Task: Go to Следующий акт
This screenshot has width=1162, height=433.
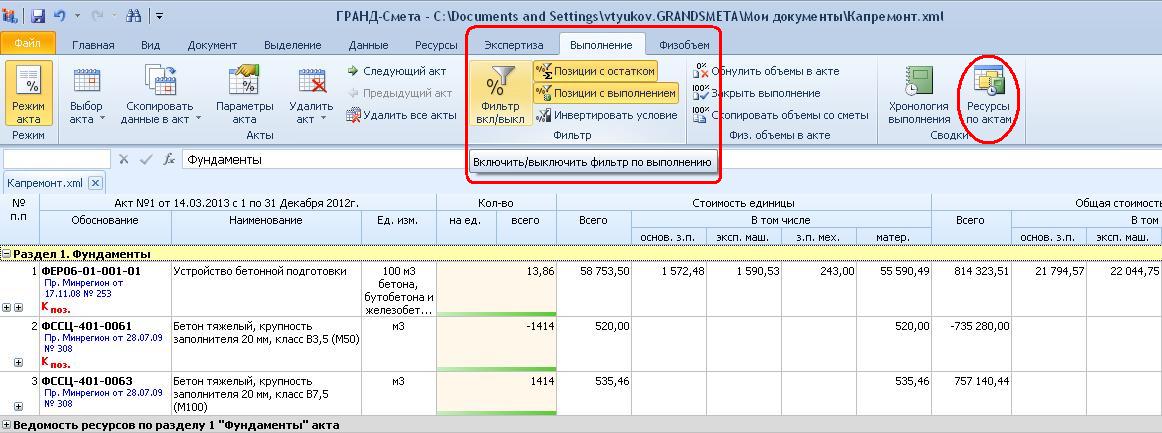Action: [396, 71]
